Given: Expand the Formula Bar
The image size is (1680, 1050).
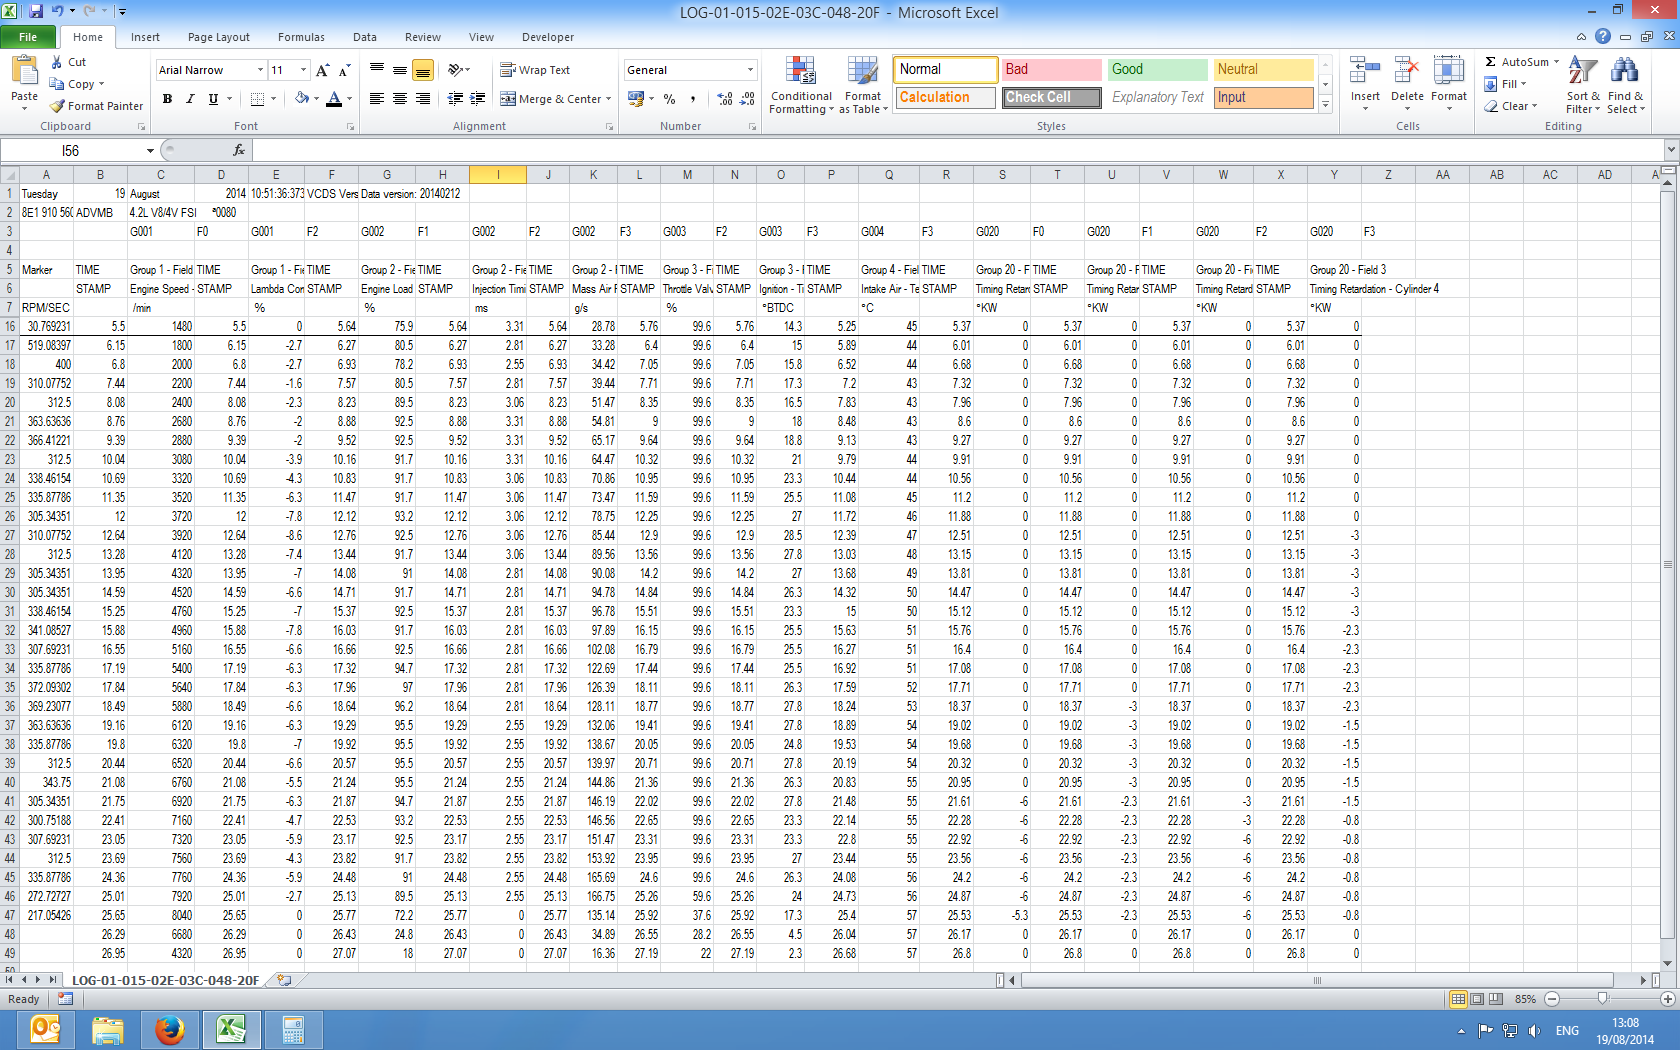Looking at the screenshot, I should tap(1670, 150).
